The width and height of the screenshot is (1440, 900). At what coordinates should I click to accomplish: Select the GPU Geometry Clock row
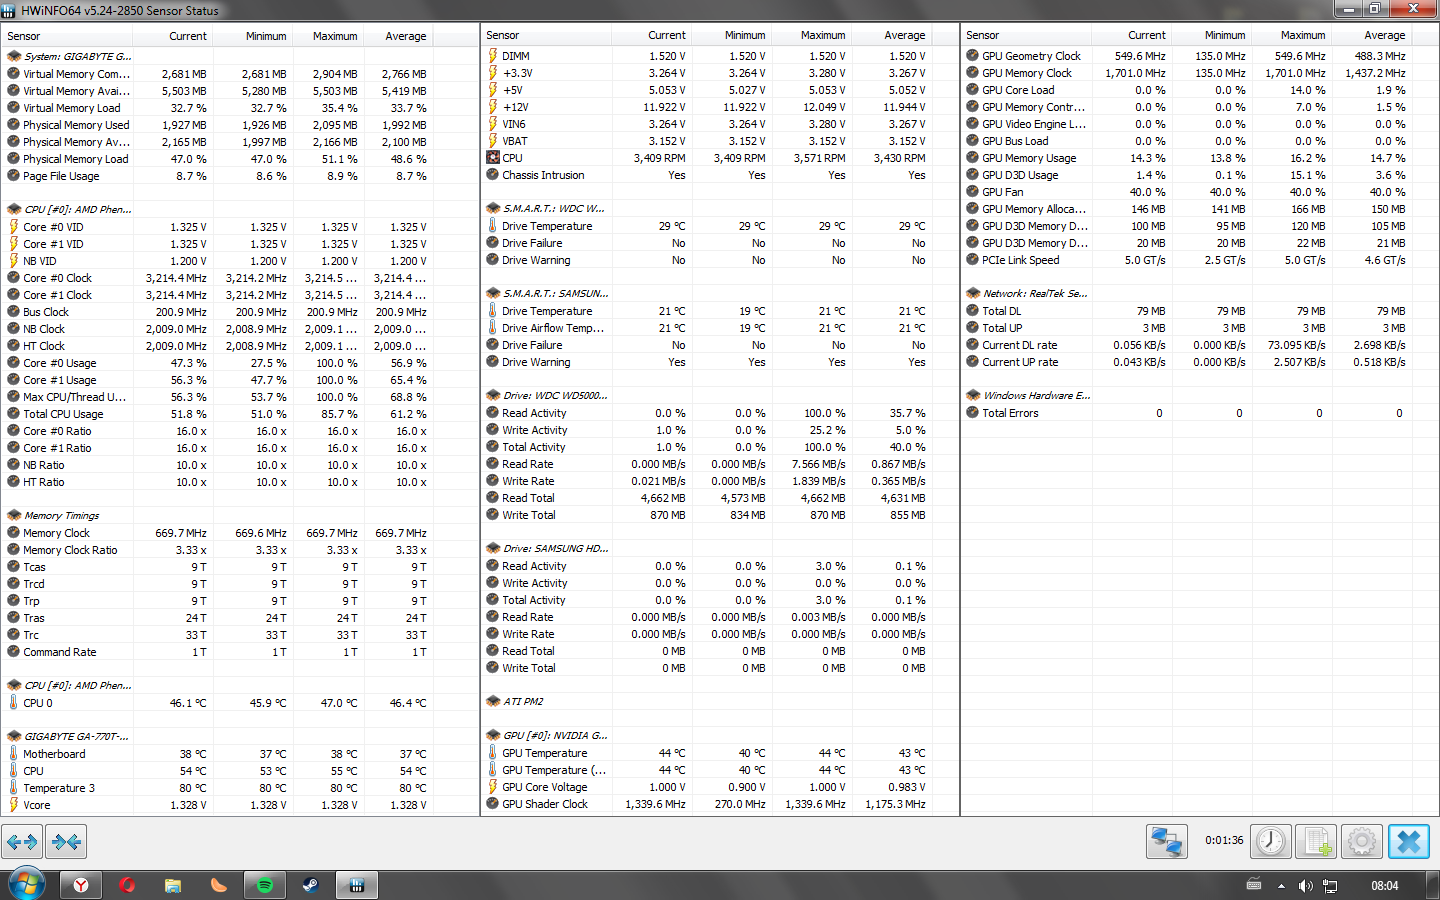tap(1200, 56)
